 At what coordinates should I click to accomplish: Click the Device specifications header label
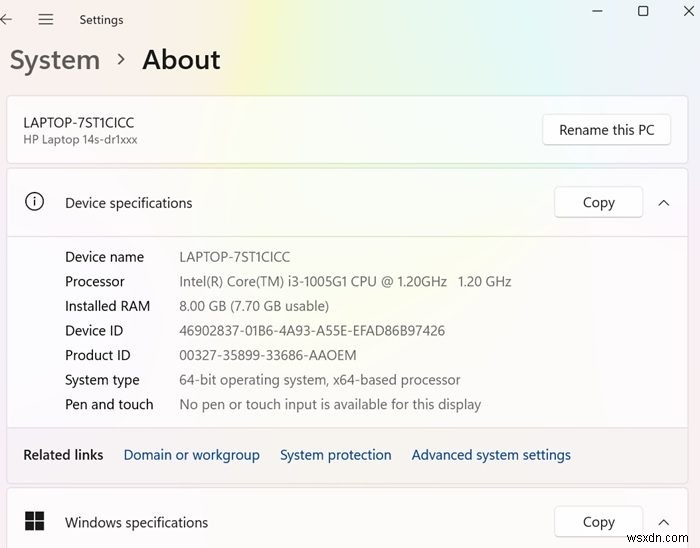coord(129,203)
